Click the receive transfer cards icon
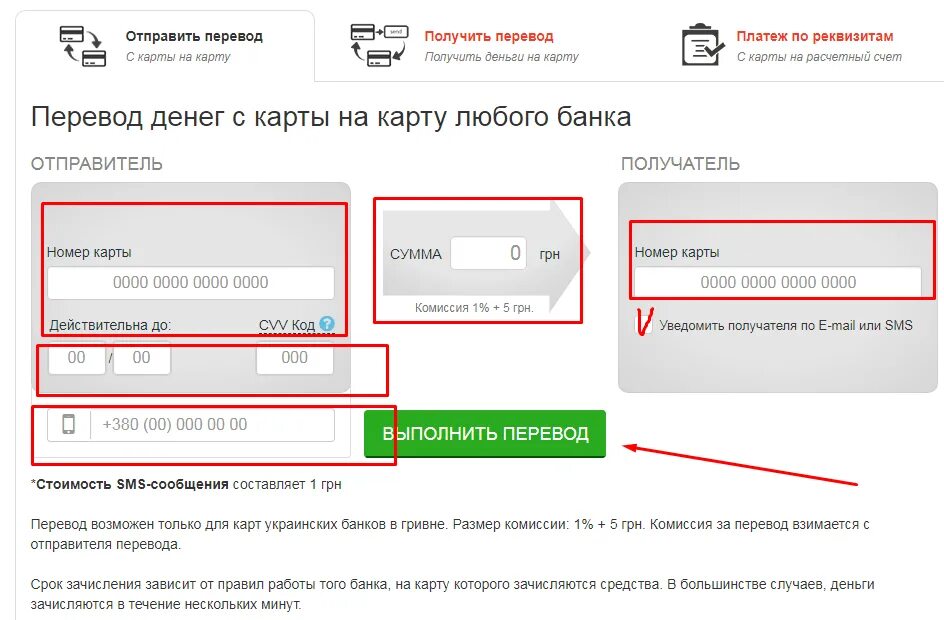This screenshot has width=944, height=620. [x=379, y=45]
